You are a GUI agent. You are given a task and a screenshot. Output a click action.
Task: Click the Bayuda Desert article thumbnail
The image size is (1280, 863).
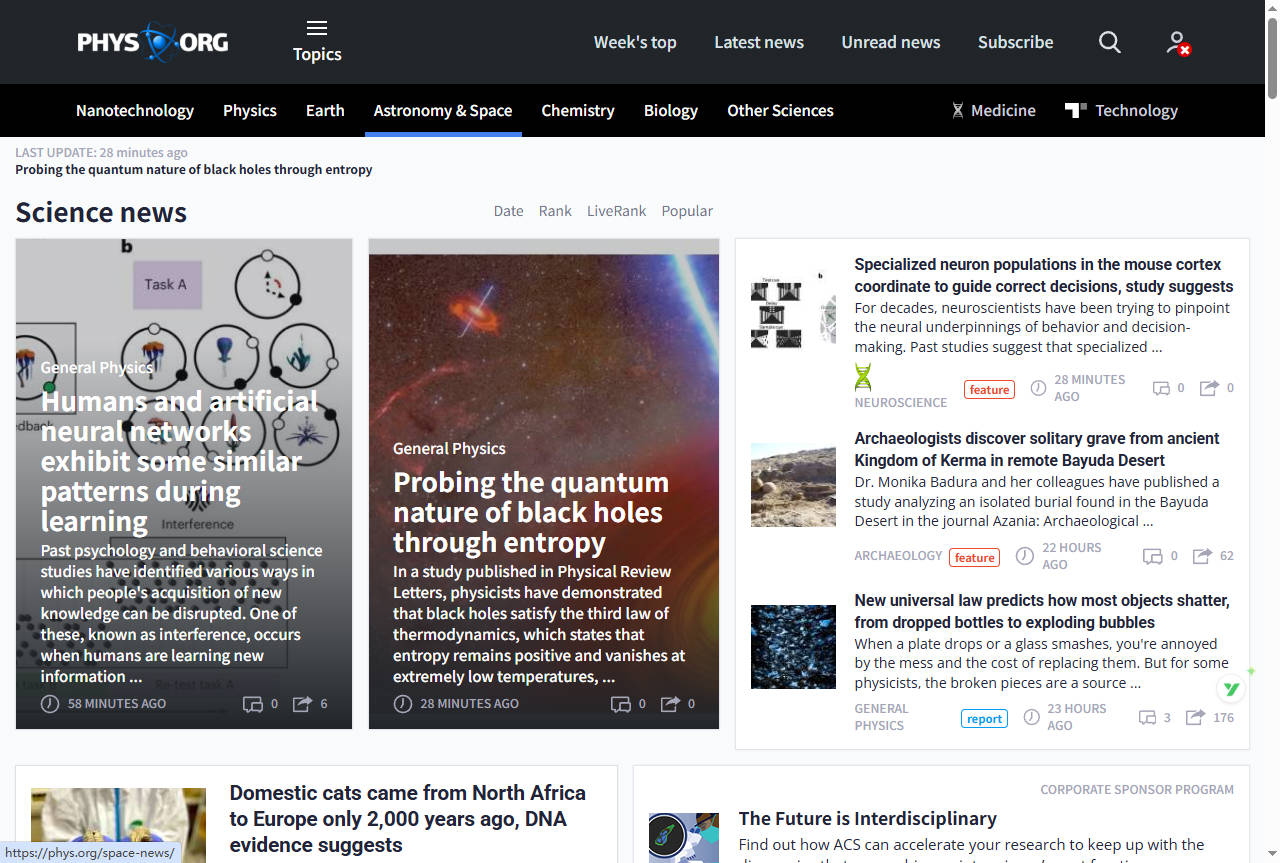click(793, 485)
